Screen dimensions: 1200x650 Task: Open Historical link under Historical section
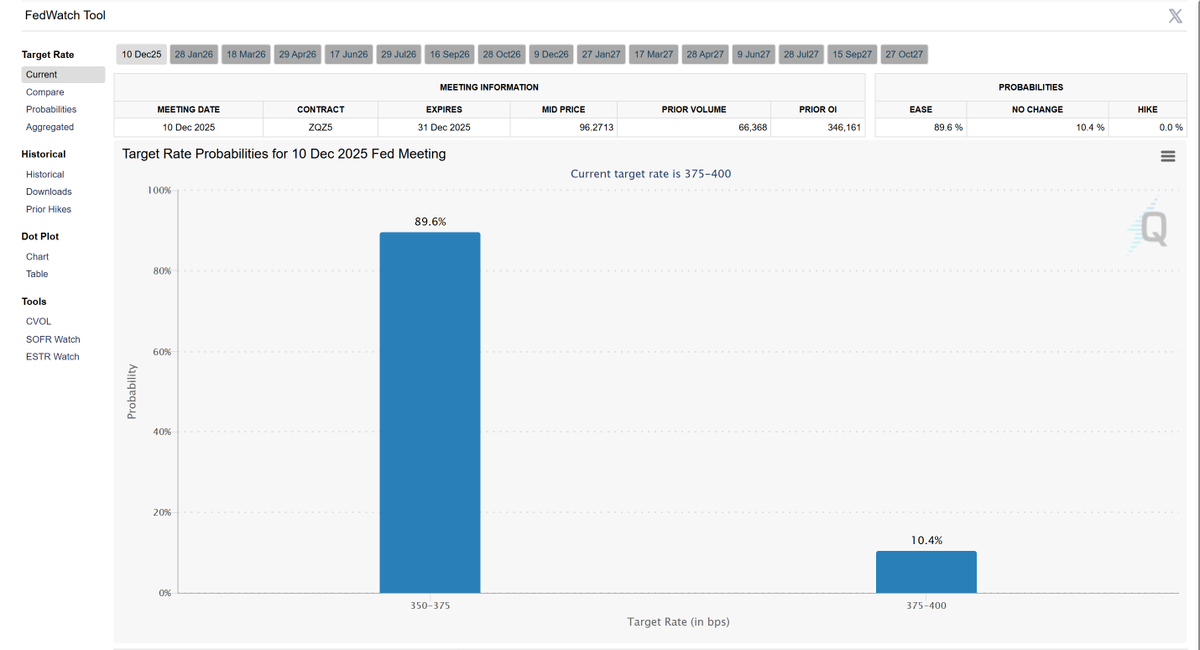tap(45, 174)
